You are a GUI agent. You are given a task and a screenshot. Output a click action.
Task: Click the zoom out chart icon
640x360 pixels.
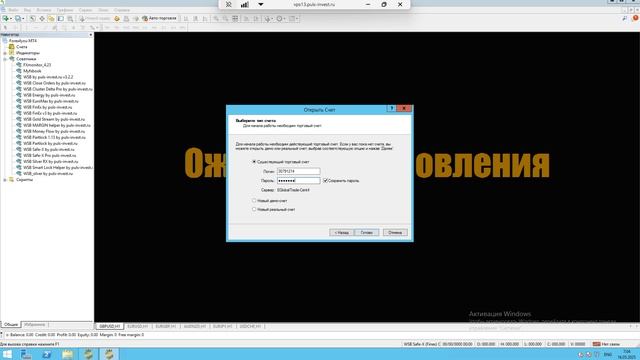(225, 18)
